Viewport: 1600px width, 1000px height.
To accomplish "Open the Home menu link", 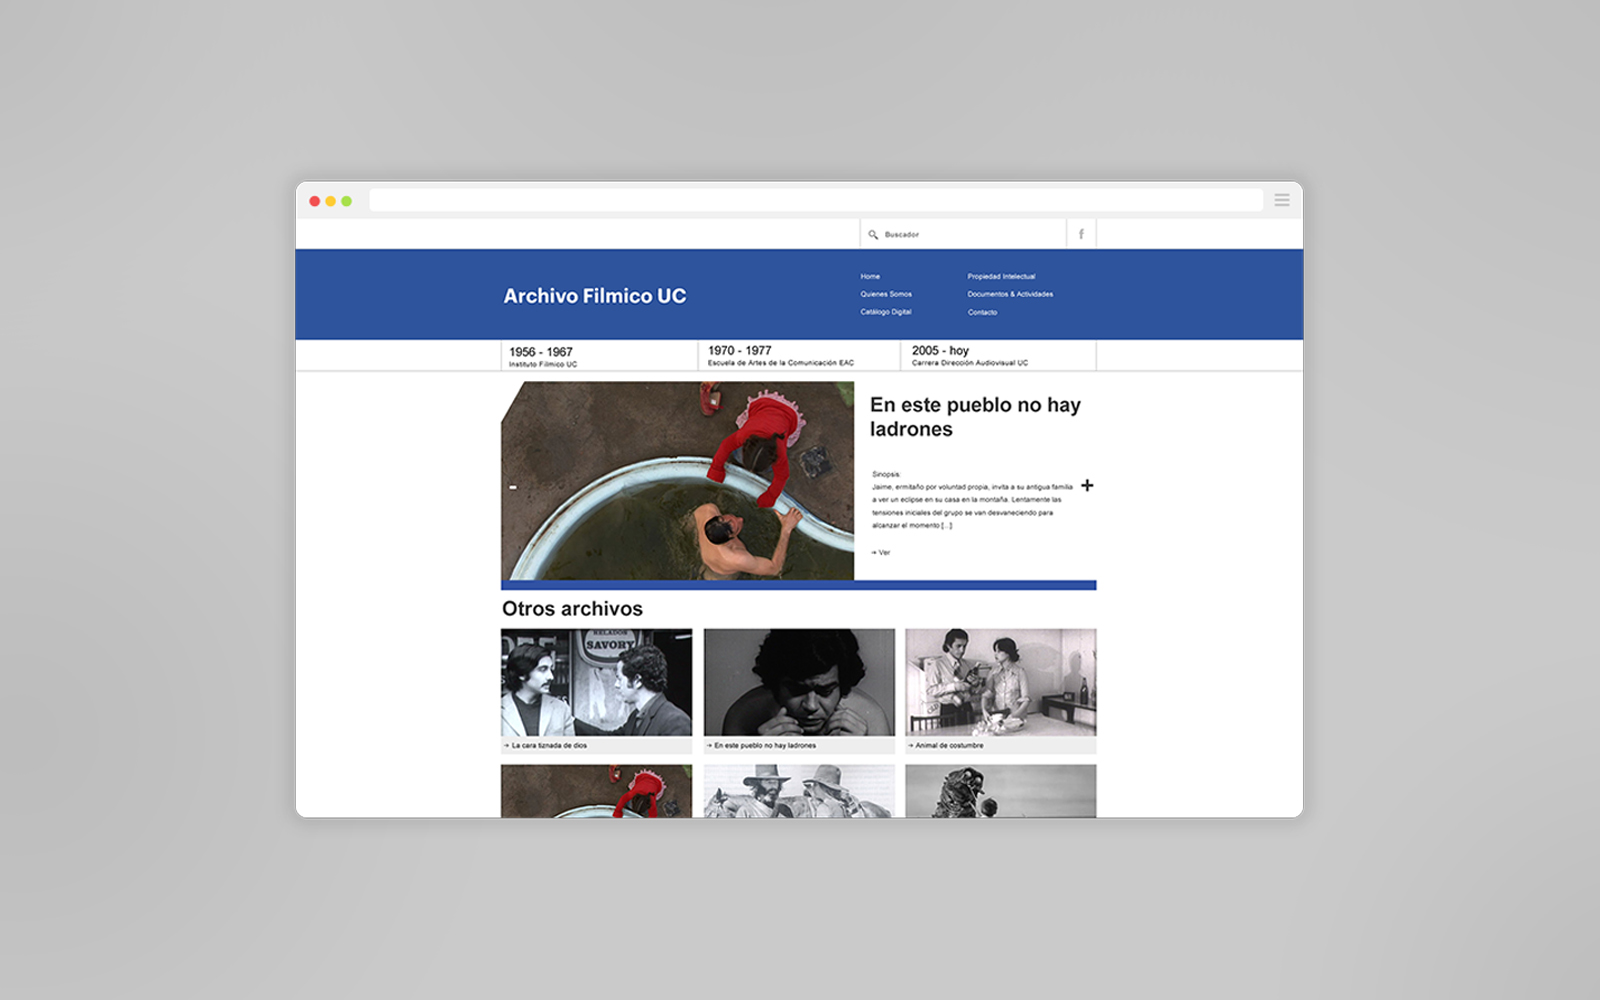I will click(x=870, y=276).
